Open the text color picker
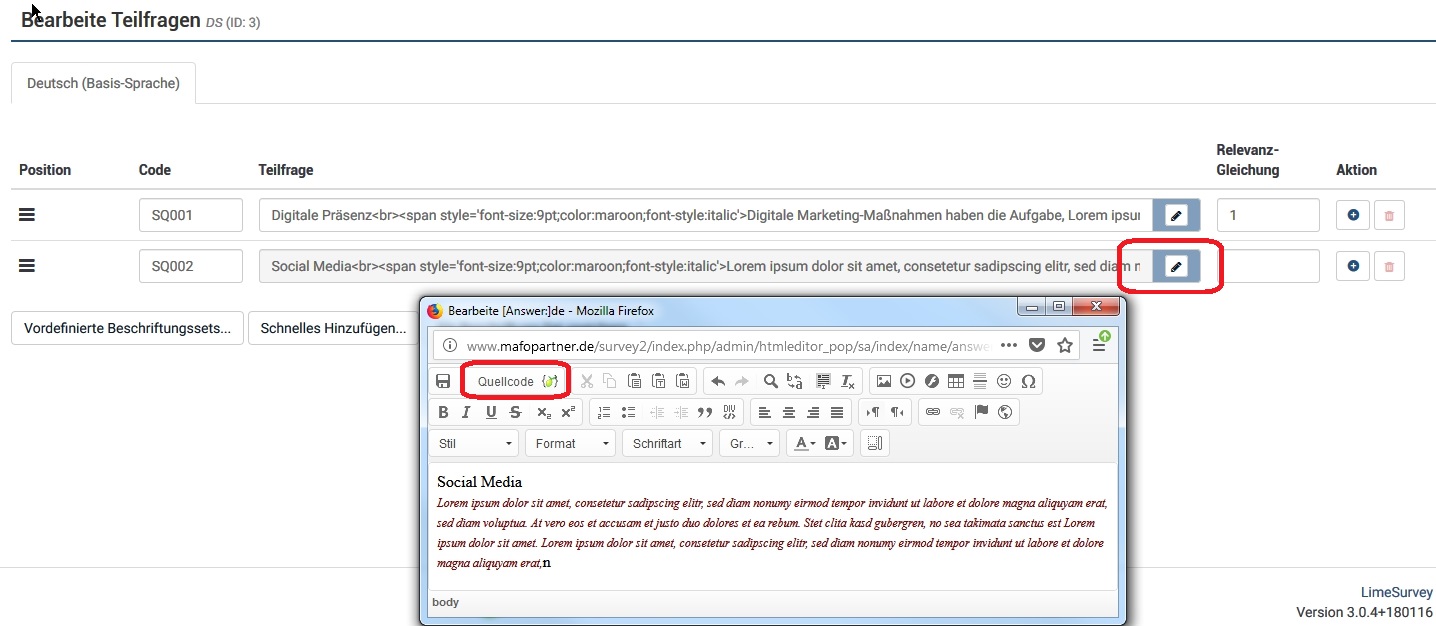1436x626 pixels. pos(802,443)
